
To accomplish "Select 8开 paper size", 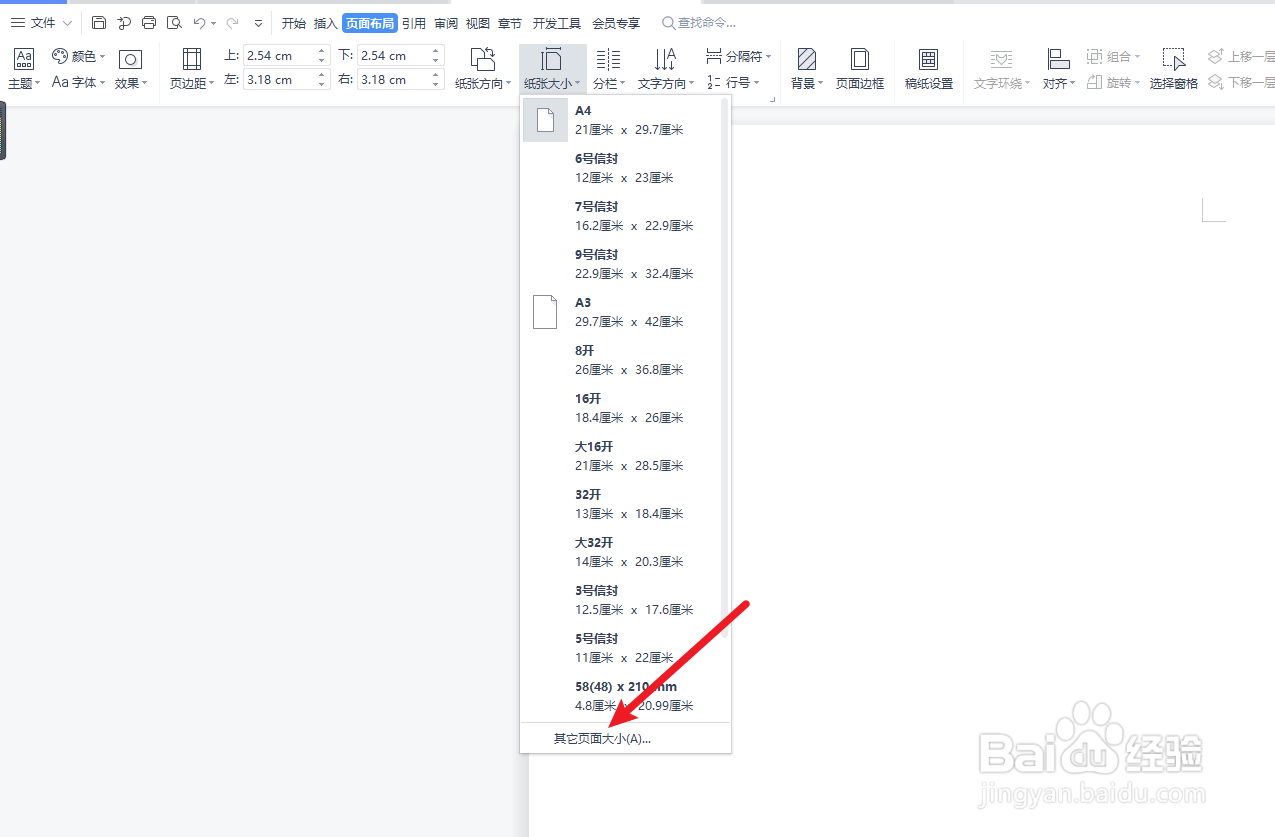I will [621, 360].
